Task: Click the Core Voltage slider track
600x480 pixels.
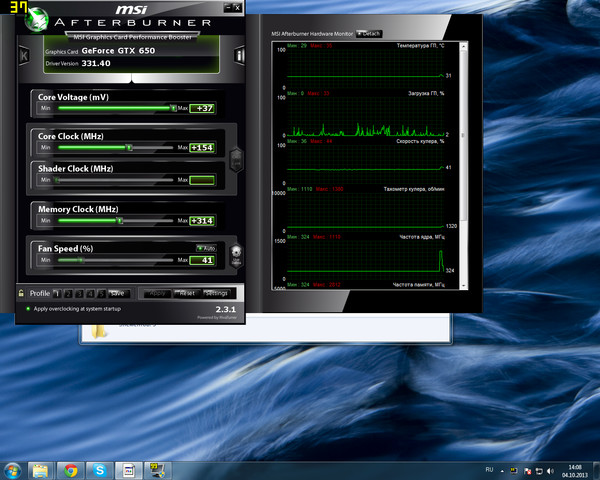Action: 117,108
